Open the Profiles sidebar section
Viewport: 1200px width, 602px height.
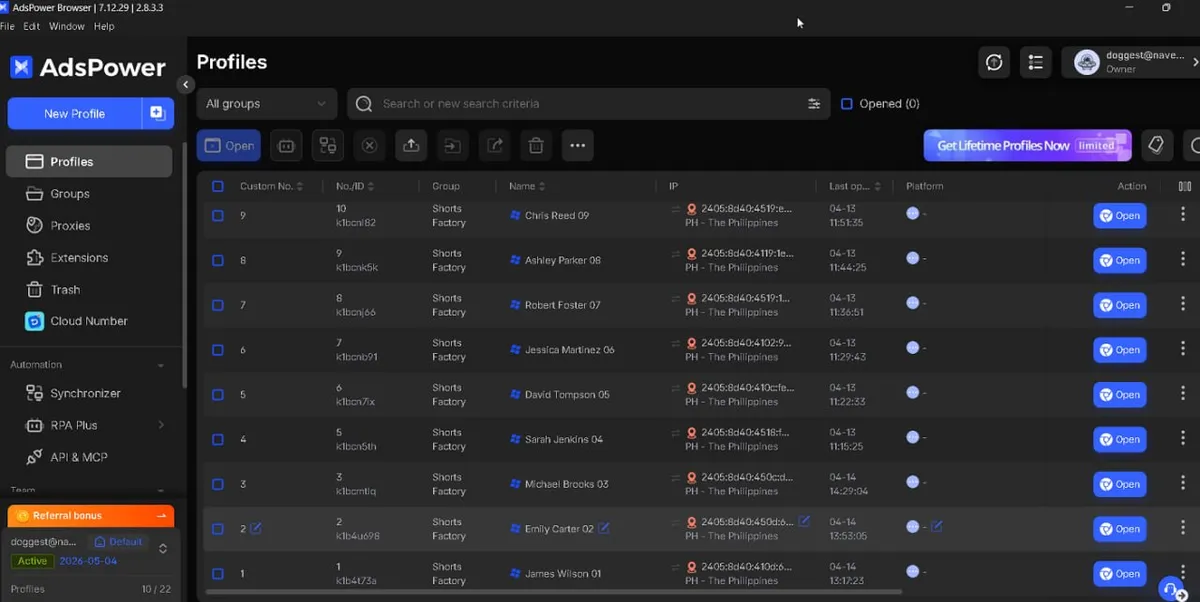click(x=89, y=162)
